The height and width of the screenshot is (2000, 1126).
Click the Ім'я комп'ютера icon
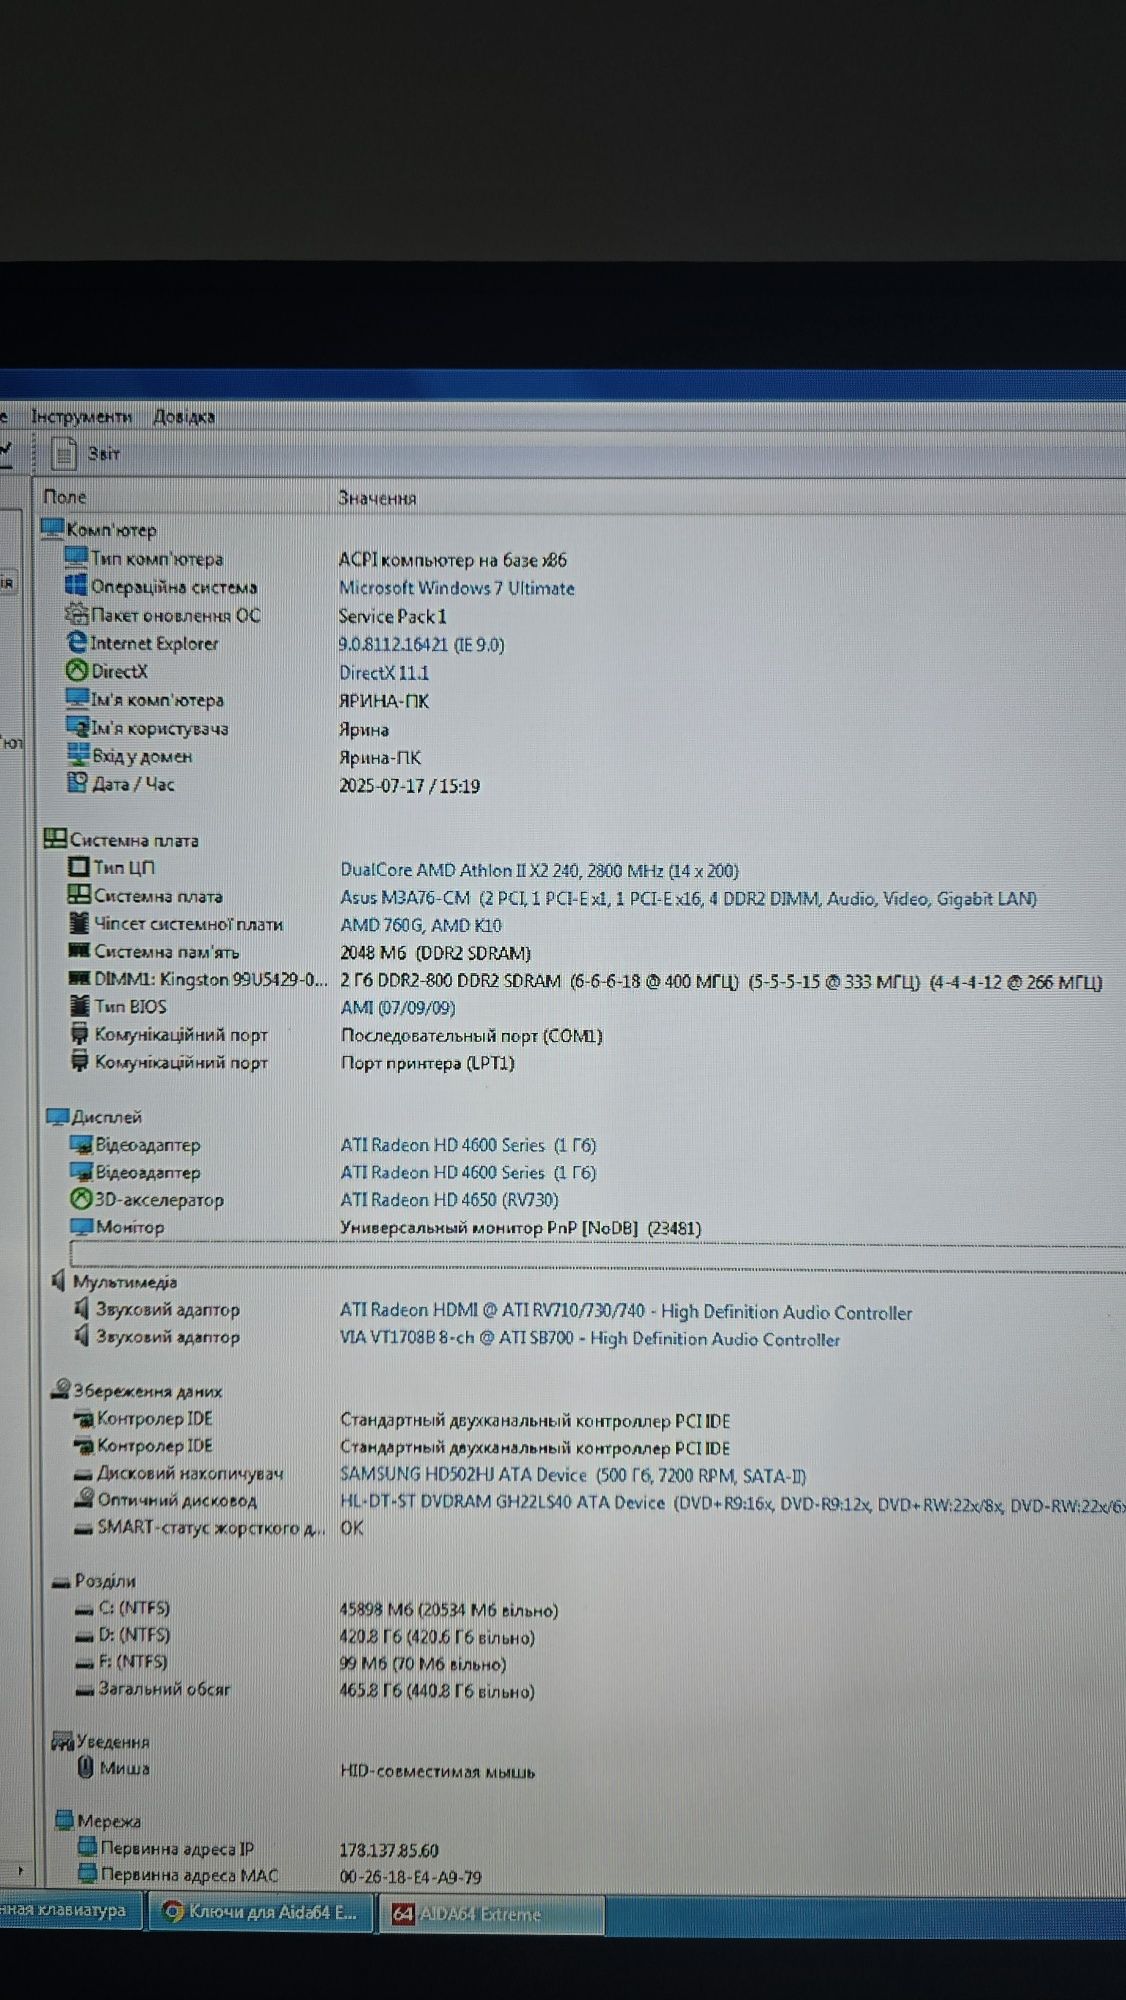coord(76,699)
